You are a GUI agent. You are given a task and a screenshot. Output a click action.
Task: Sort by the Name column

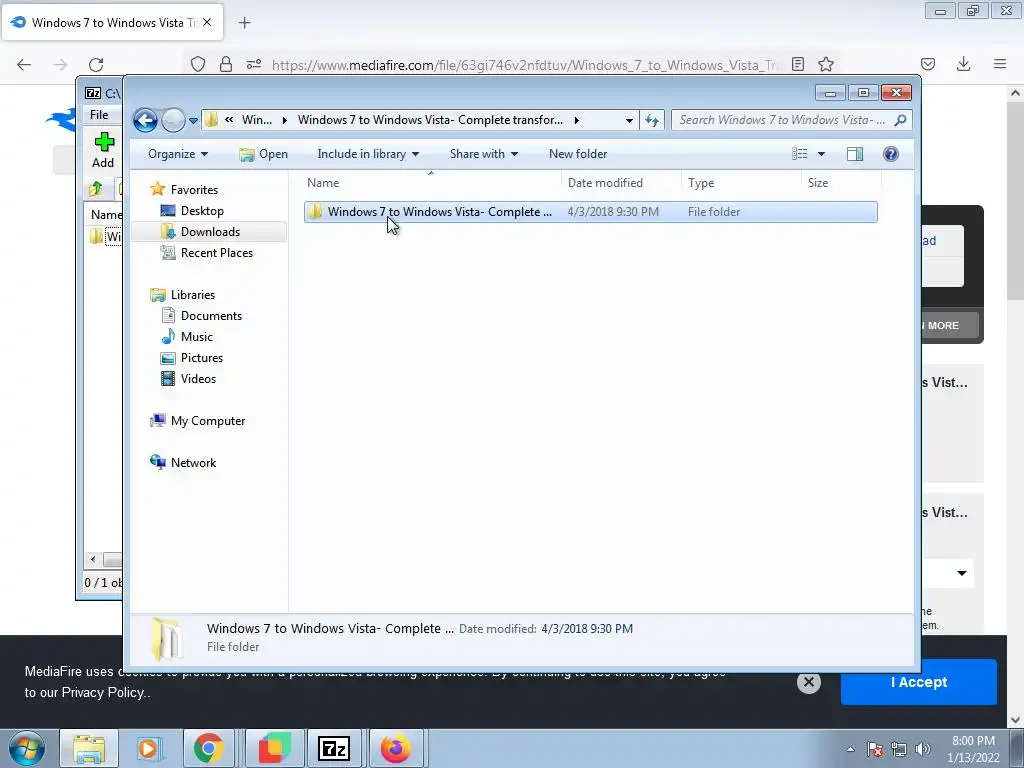(x=431, y=183)
